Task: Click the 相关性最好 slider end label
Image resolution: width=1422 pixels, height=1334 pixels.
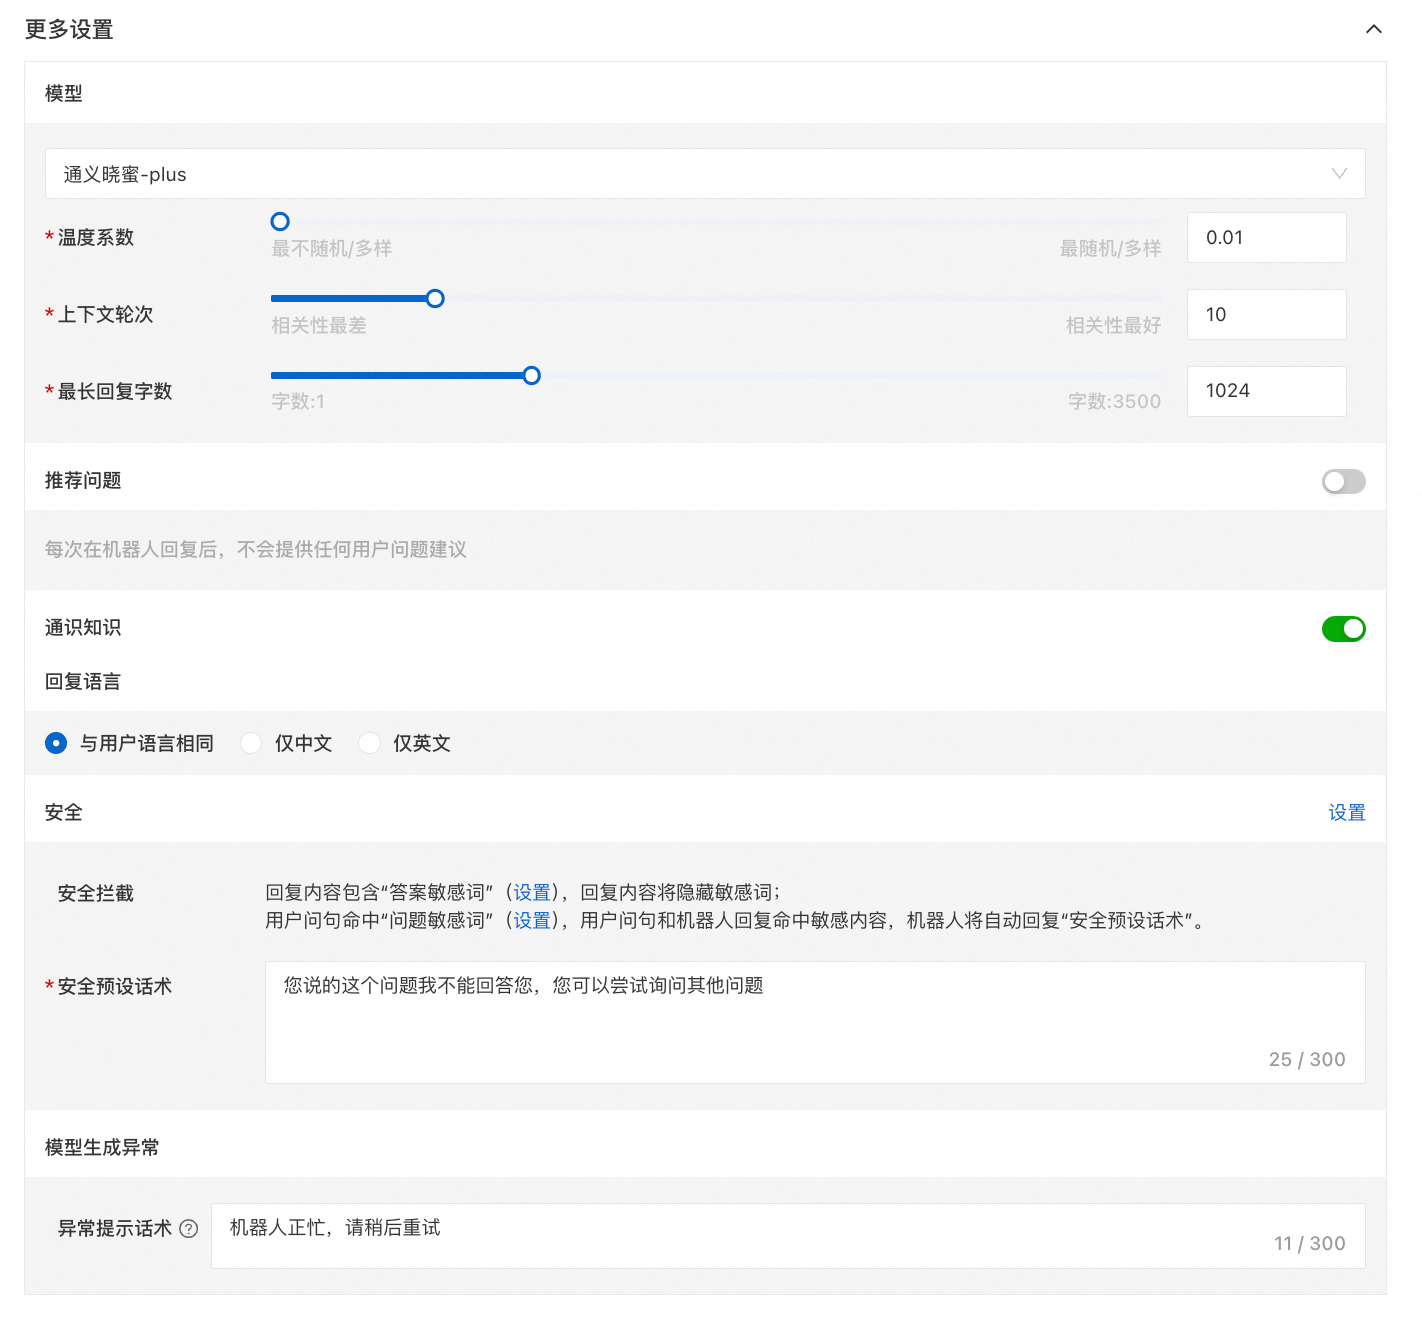Action: click(x=1113, y=325)
